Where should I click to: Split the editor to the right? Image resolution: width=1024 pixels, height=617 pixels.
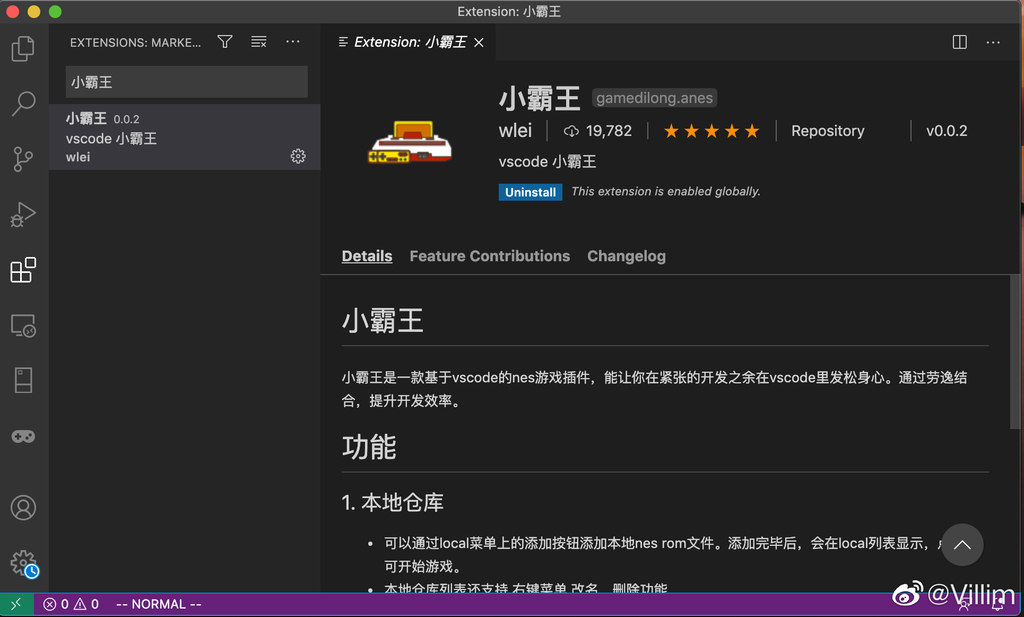click(959, 42)
